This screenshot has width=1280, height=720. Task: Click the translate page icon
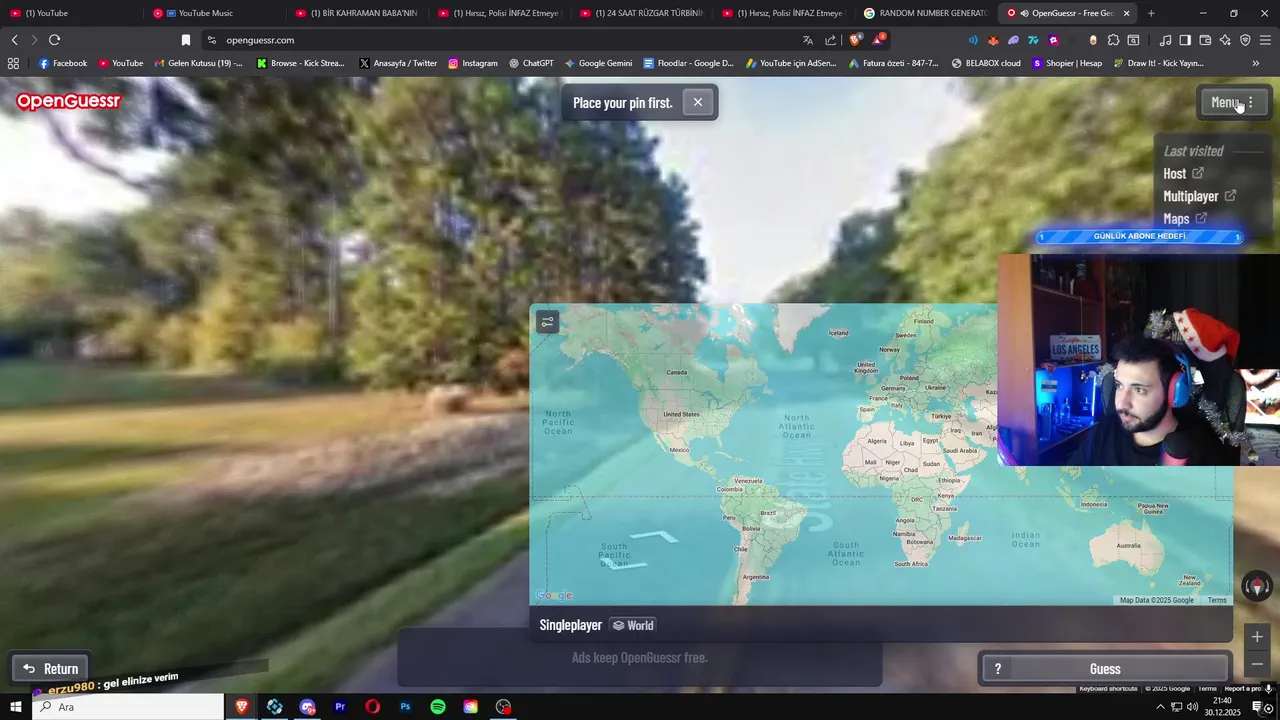pyautogui.click(x=808, y=40)
